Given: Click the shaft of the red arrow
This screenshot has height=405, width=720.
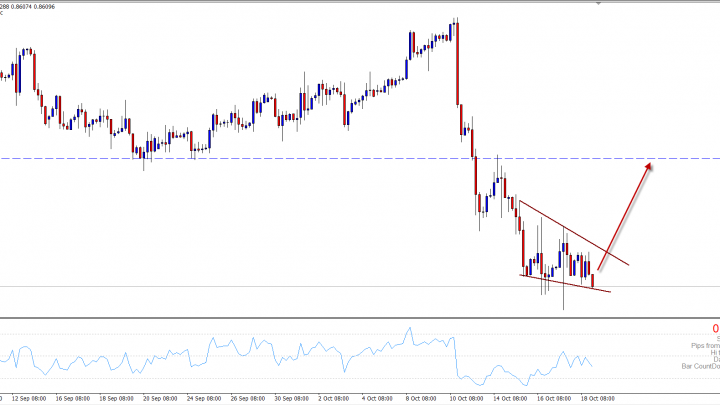Looking at the screenshot, I should [x=622, y=218].
